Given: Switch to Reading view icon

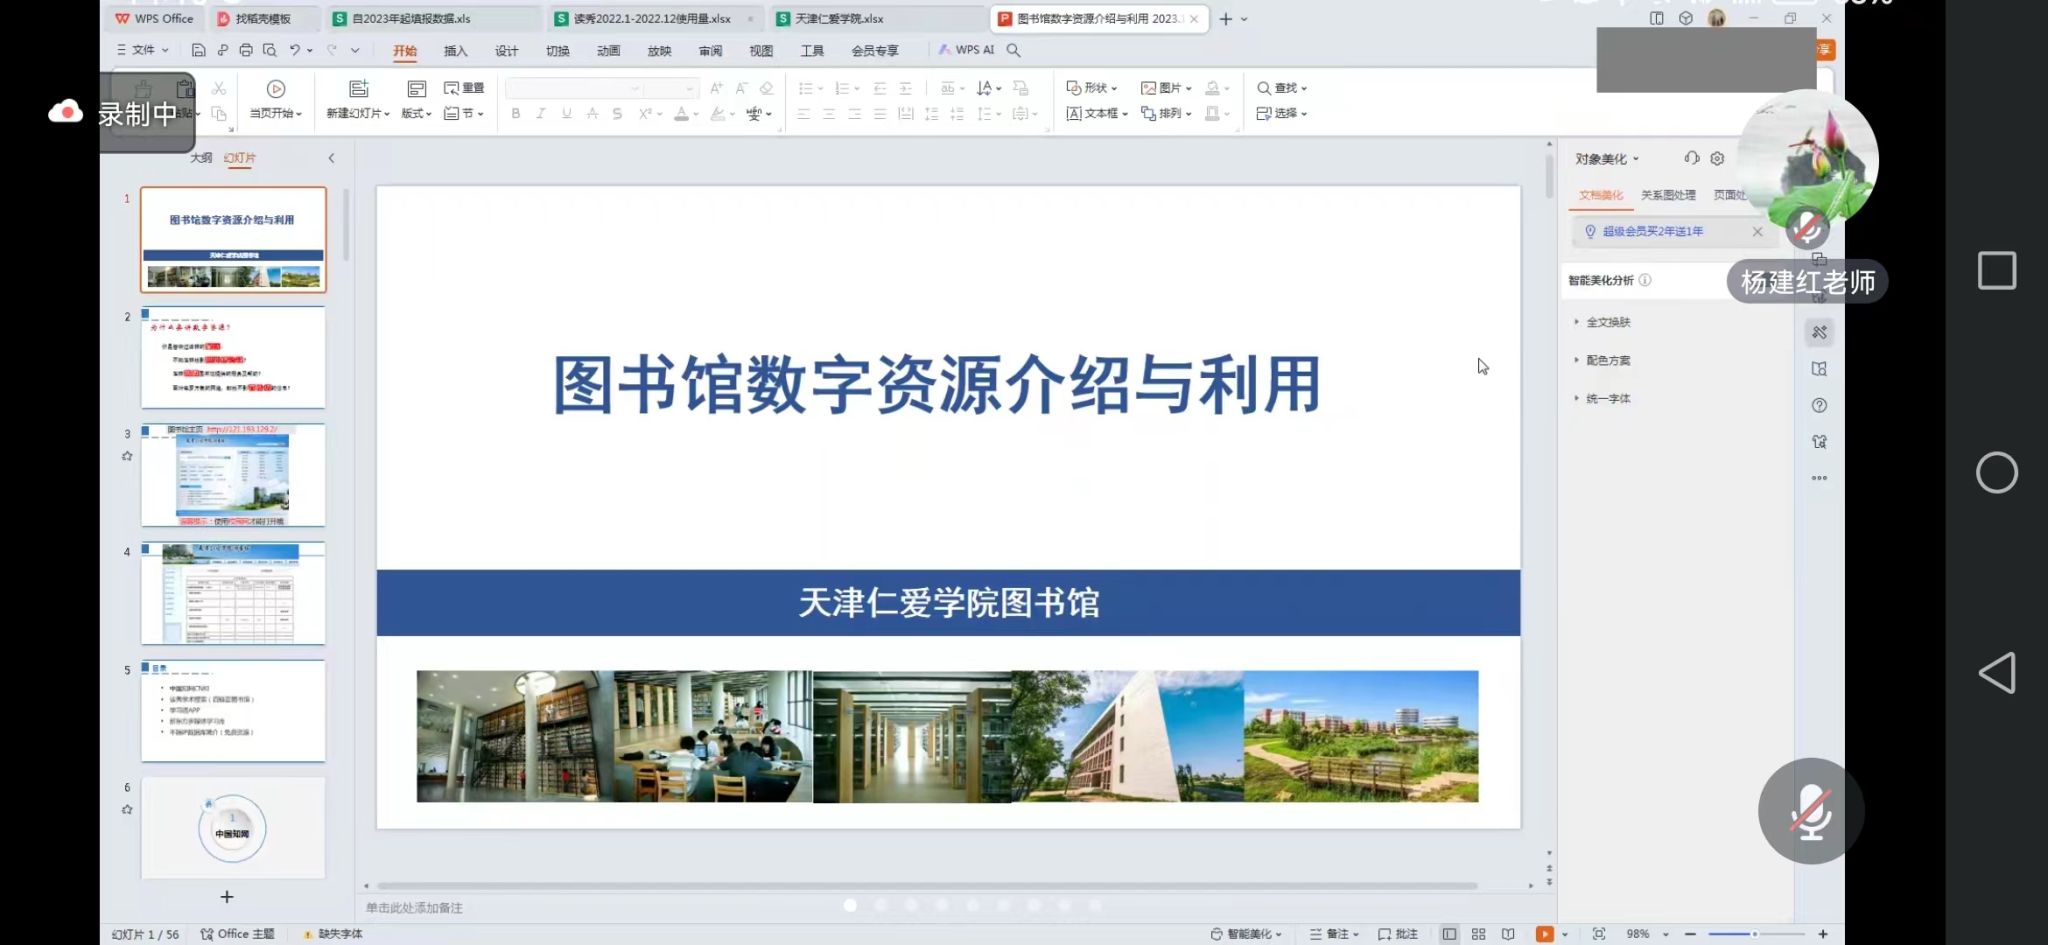Looking at the screenshot, I should click(1508, 934).
